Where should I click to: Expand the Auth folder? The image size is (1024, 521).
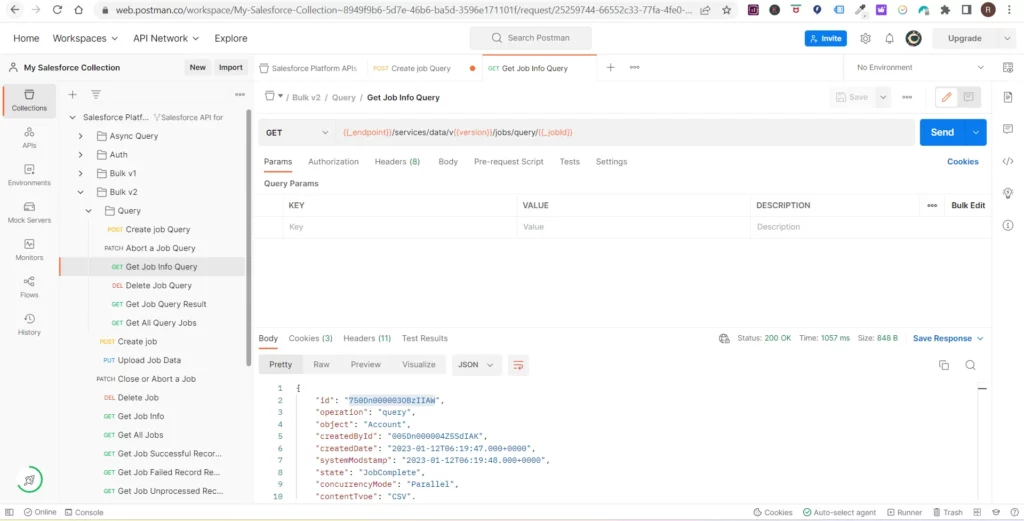point(80,155)
